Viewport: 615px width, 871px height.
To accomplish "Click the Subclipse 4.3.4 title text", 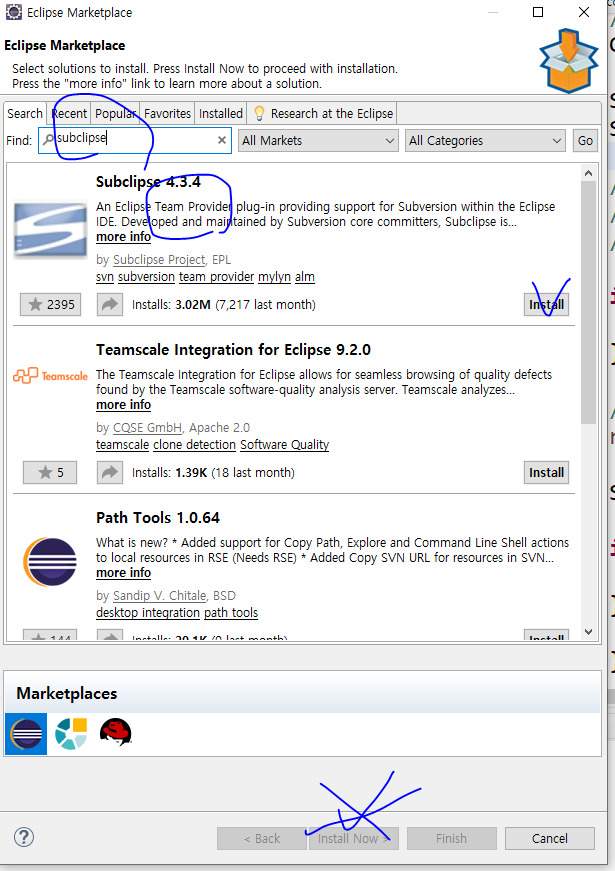I will [x=148, y=182].
